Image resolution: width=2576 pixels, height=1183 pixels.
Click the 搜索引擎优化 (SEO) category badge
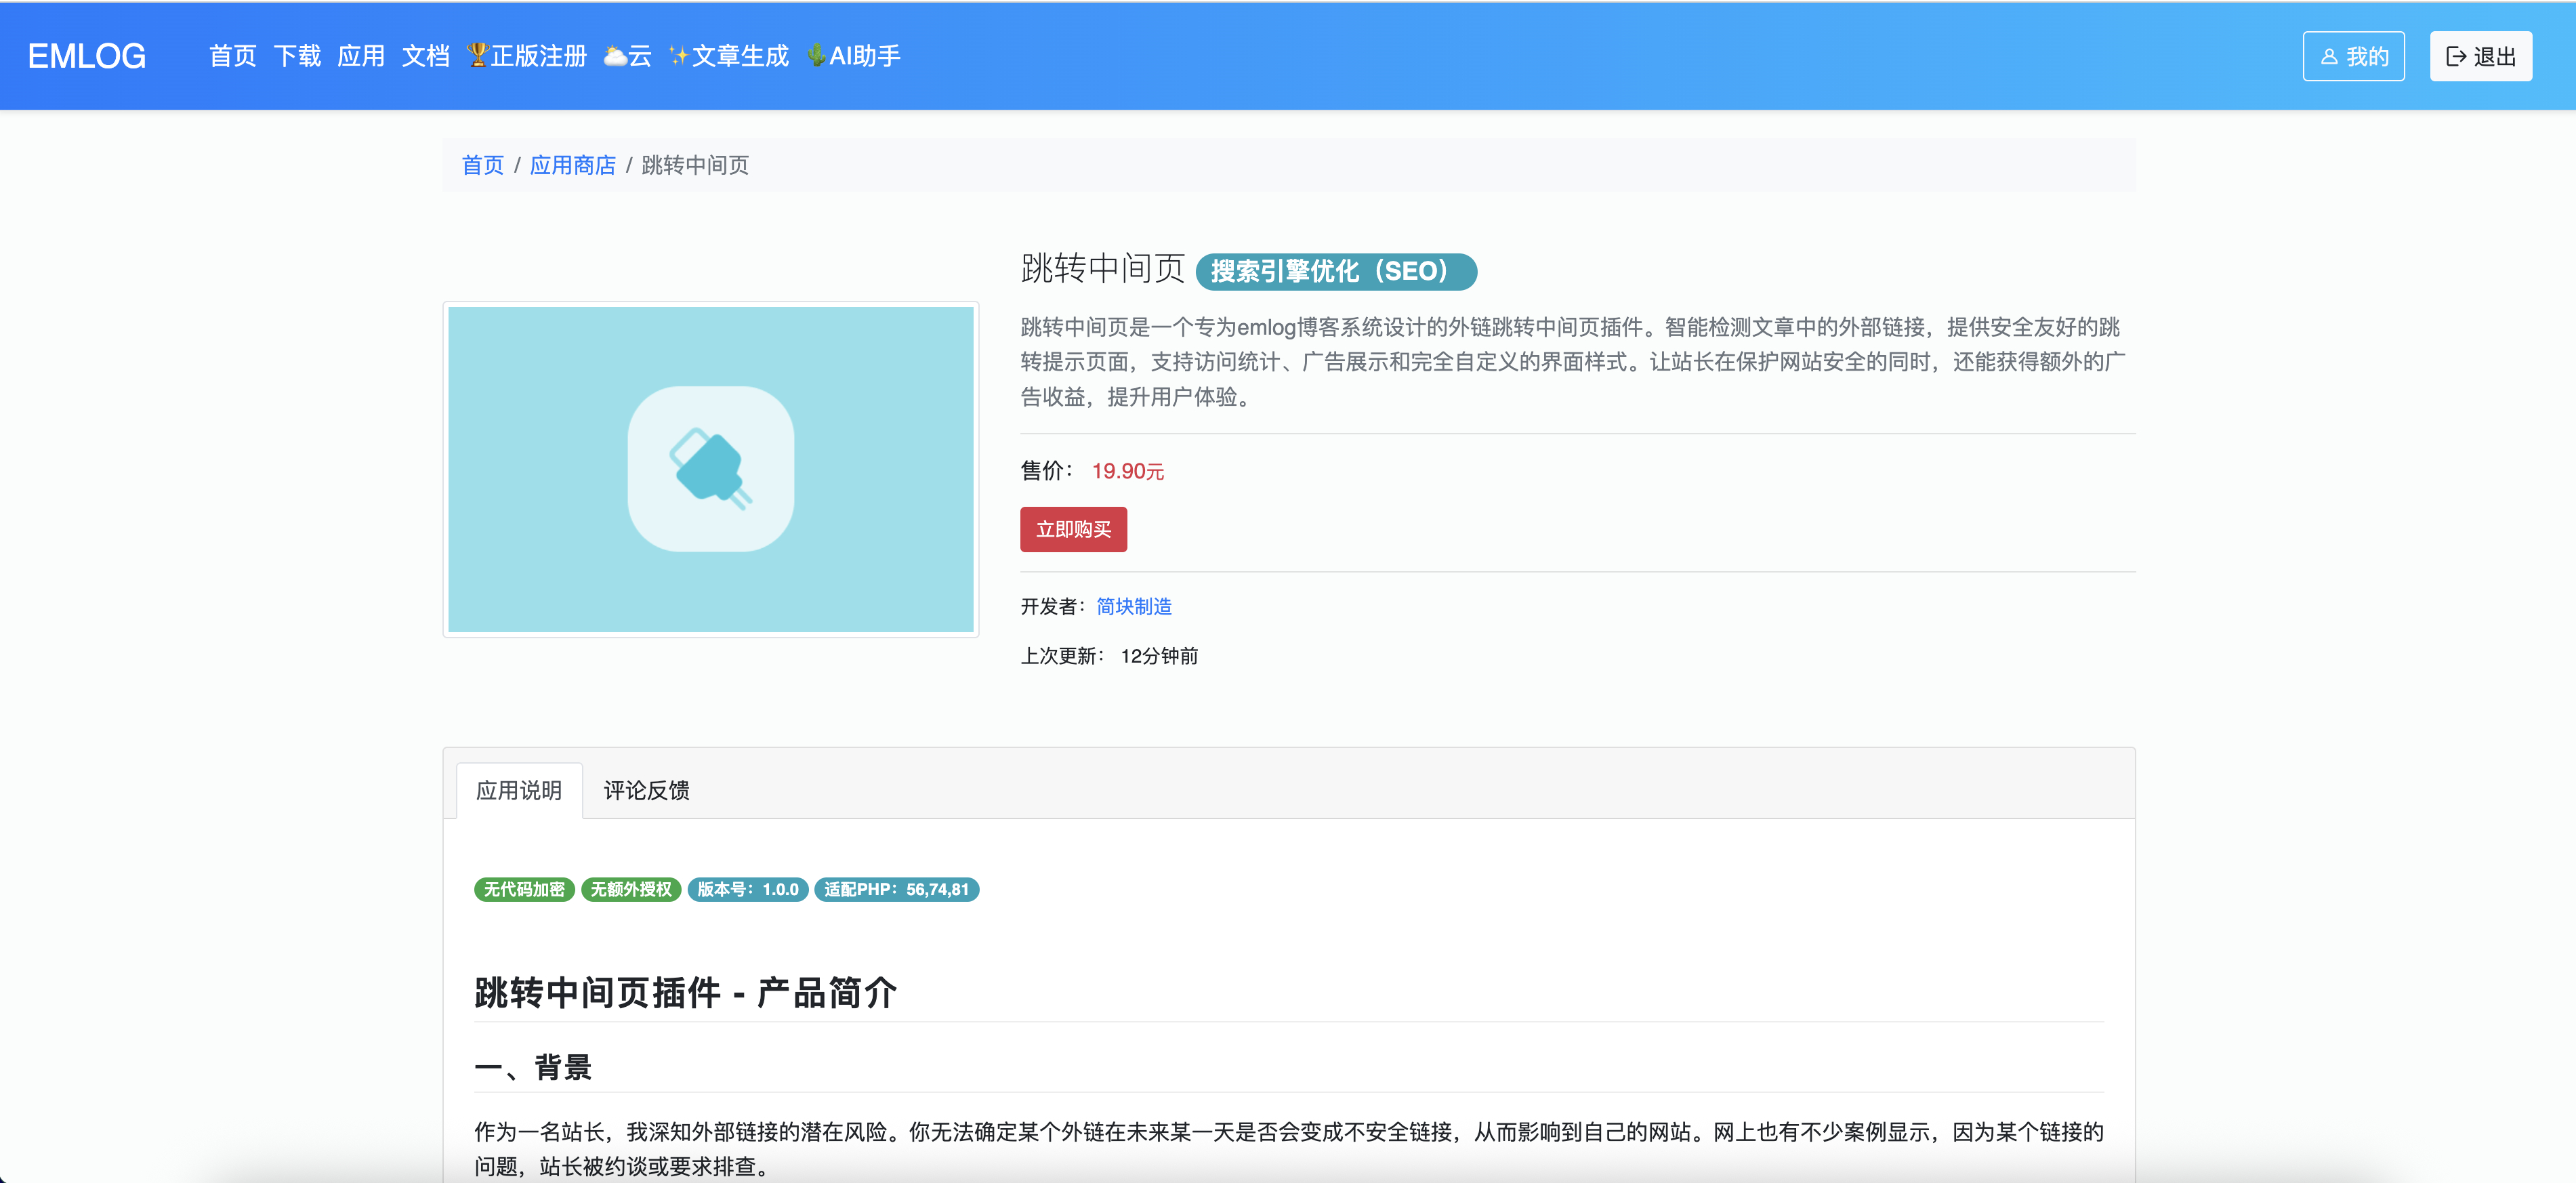tap(1335, 271)
